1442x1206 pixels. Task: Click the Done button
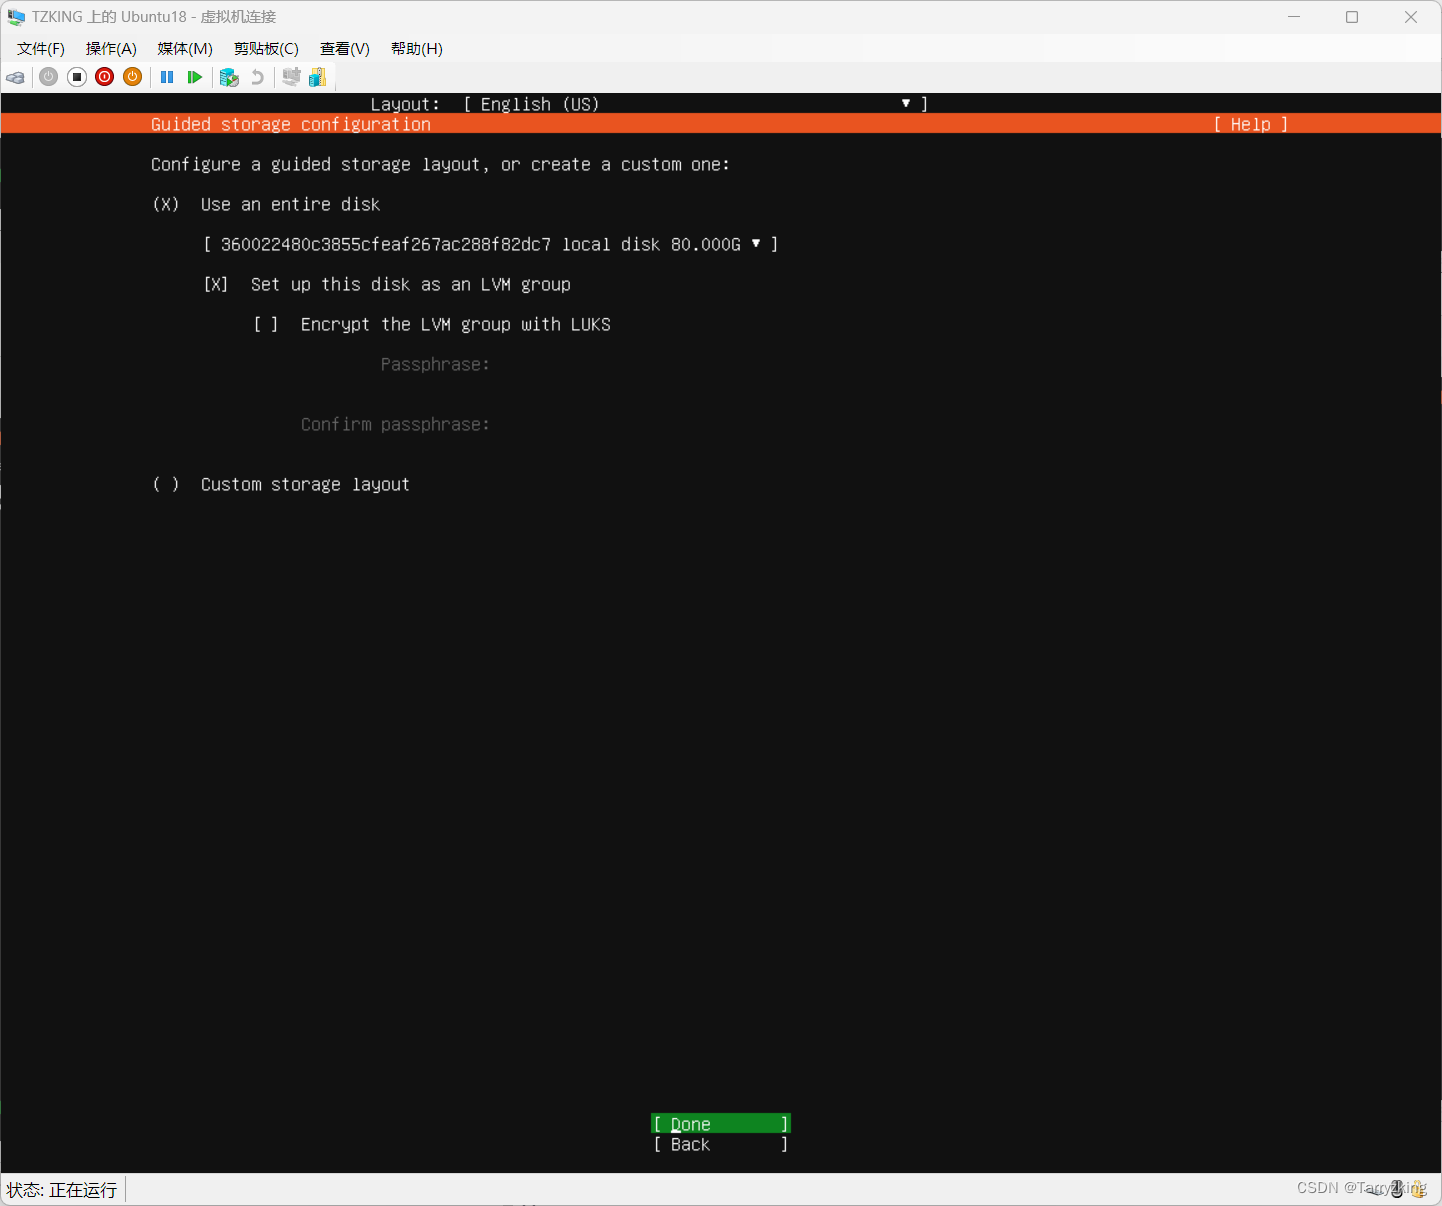[x=721, y=1124]
